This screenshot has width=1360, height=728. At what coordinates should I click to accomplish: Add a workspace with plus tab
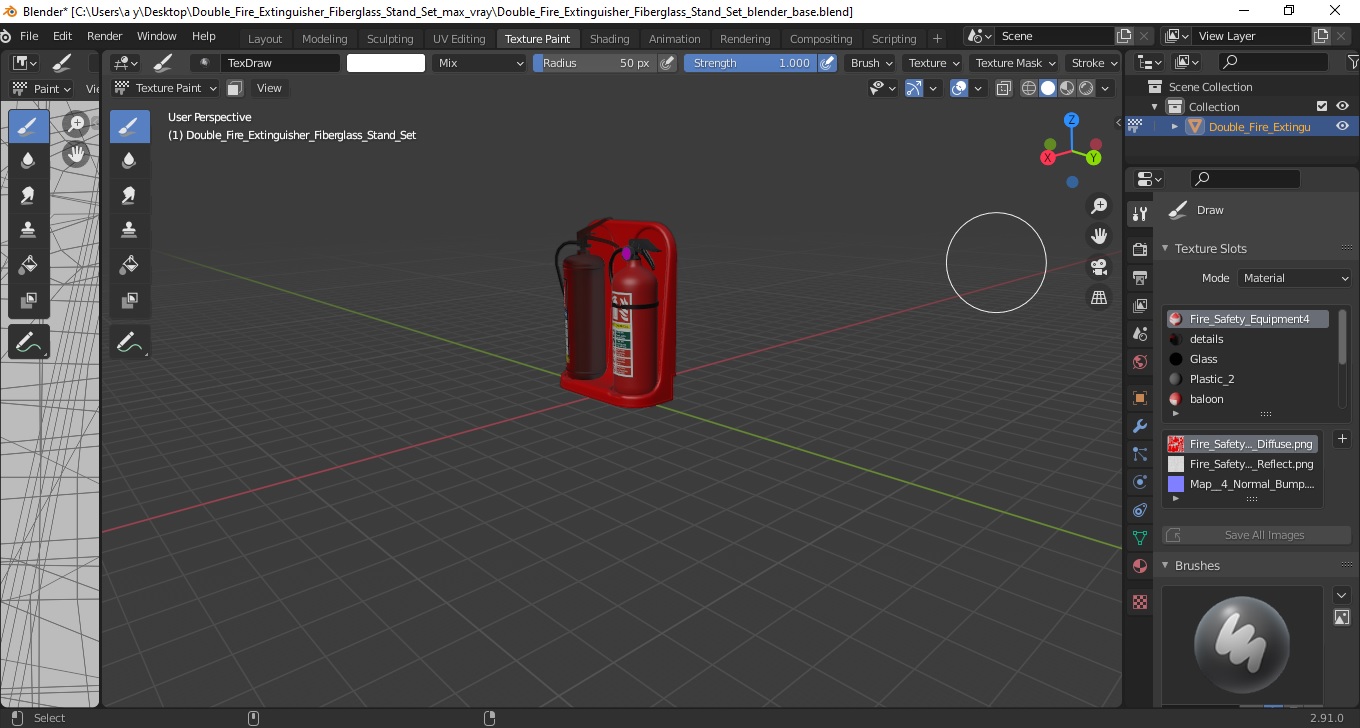pos(937,39)
